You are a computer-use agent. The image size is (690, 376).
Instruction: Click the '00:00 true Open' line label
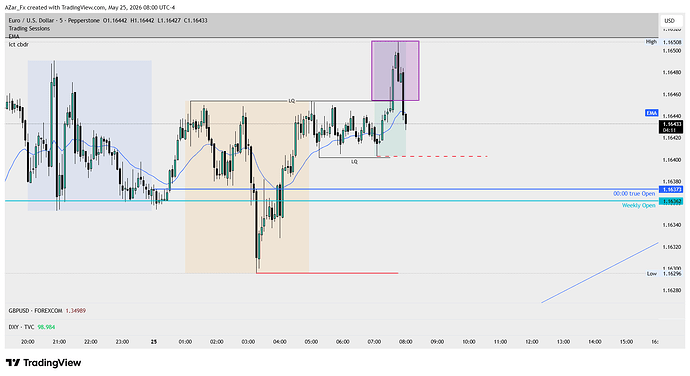(634, 194)
